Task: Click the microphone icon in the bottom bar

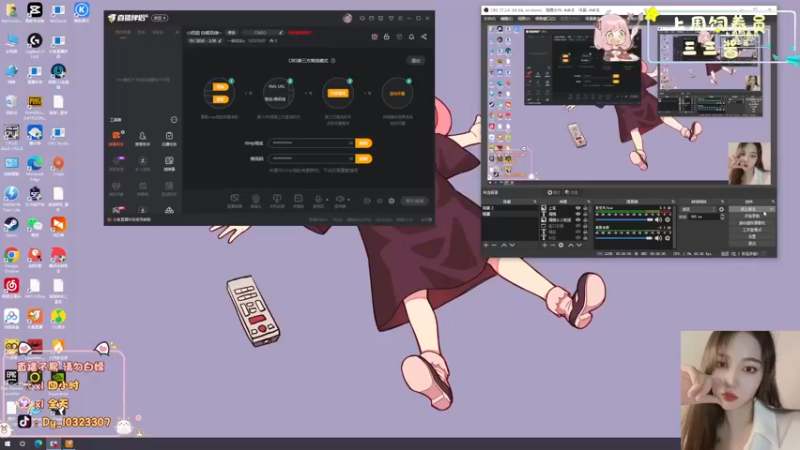Action: pos(318,199)
